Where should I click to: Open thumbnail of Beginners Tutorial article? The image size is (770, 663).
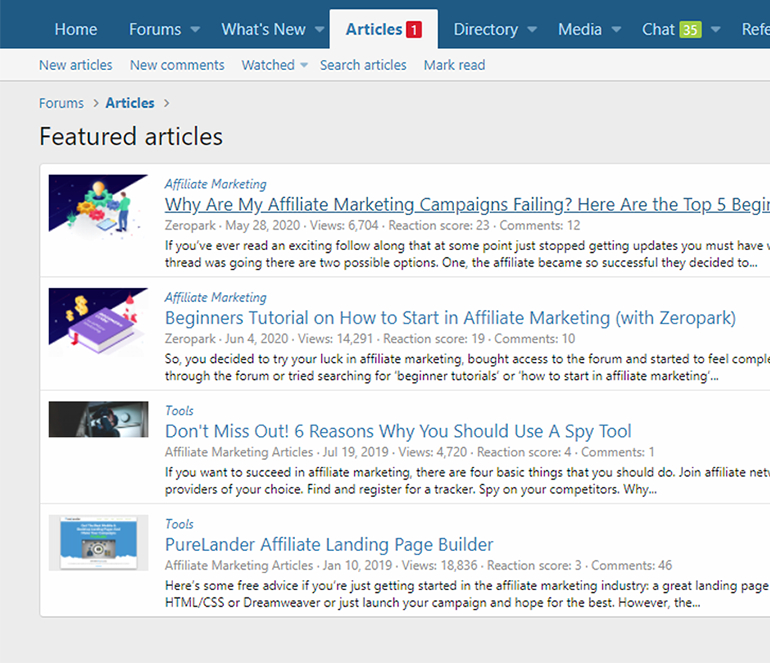[x=98, y=322]
